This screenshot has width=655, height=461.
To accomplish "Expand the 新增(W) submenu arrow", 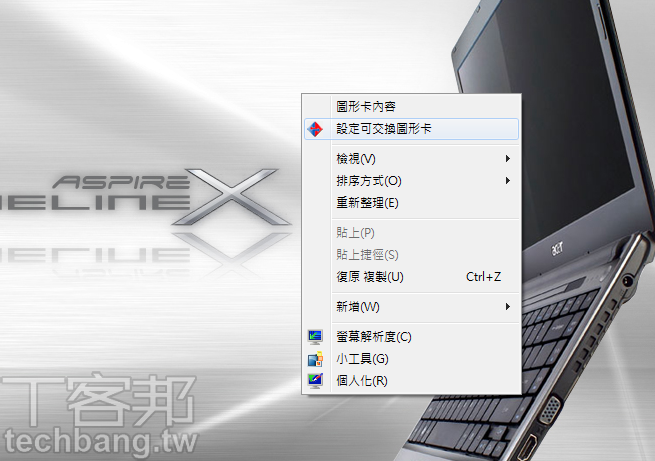I will pyautogui.click(x=508, y=306).
